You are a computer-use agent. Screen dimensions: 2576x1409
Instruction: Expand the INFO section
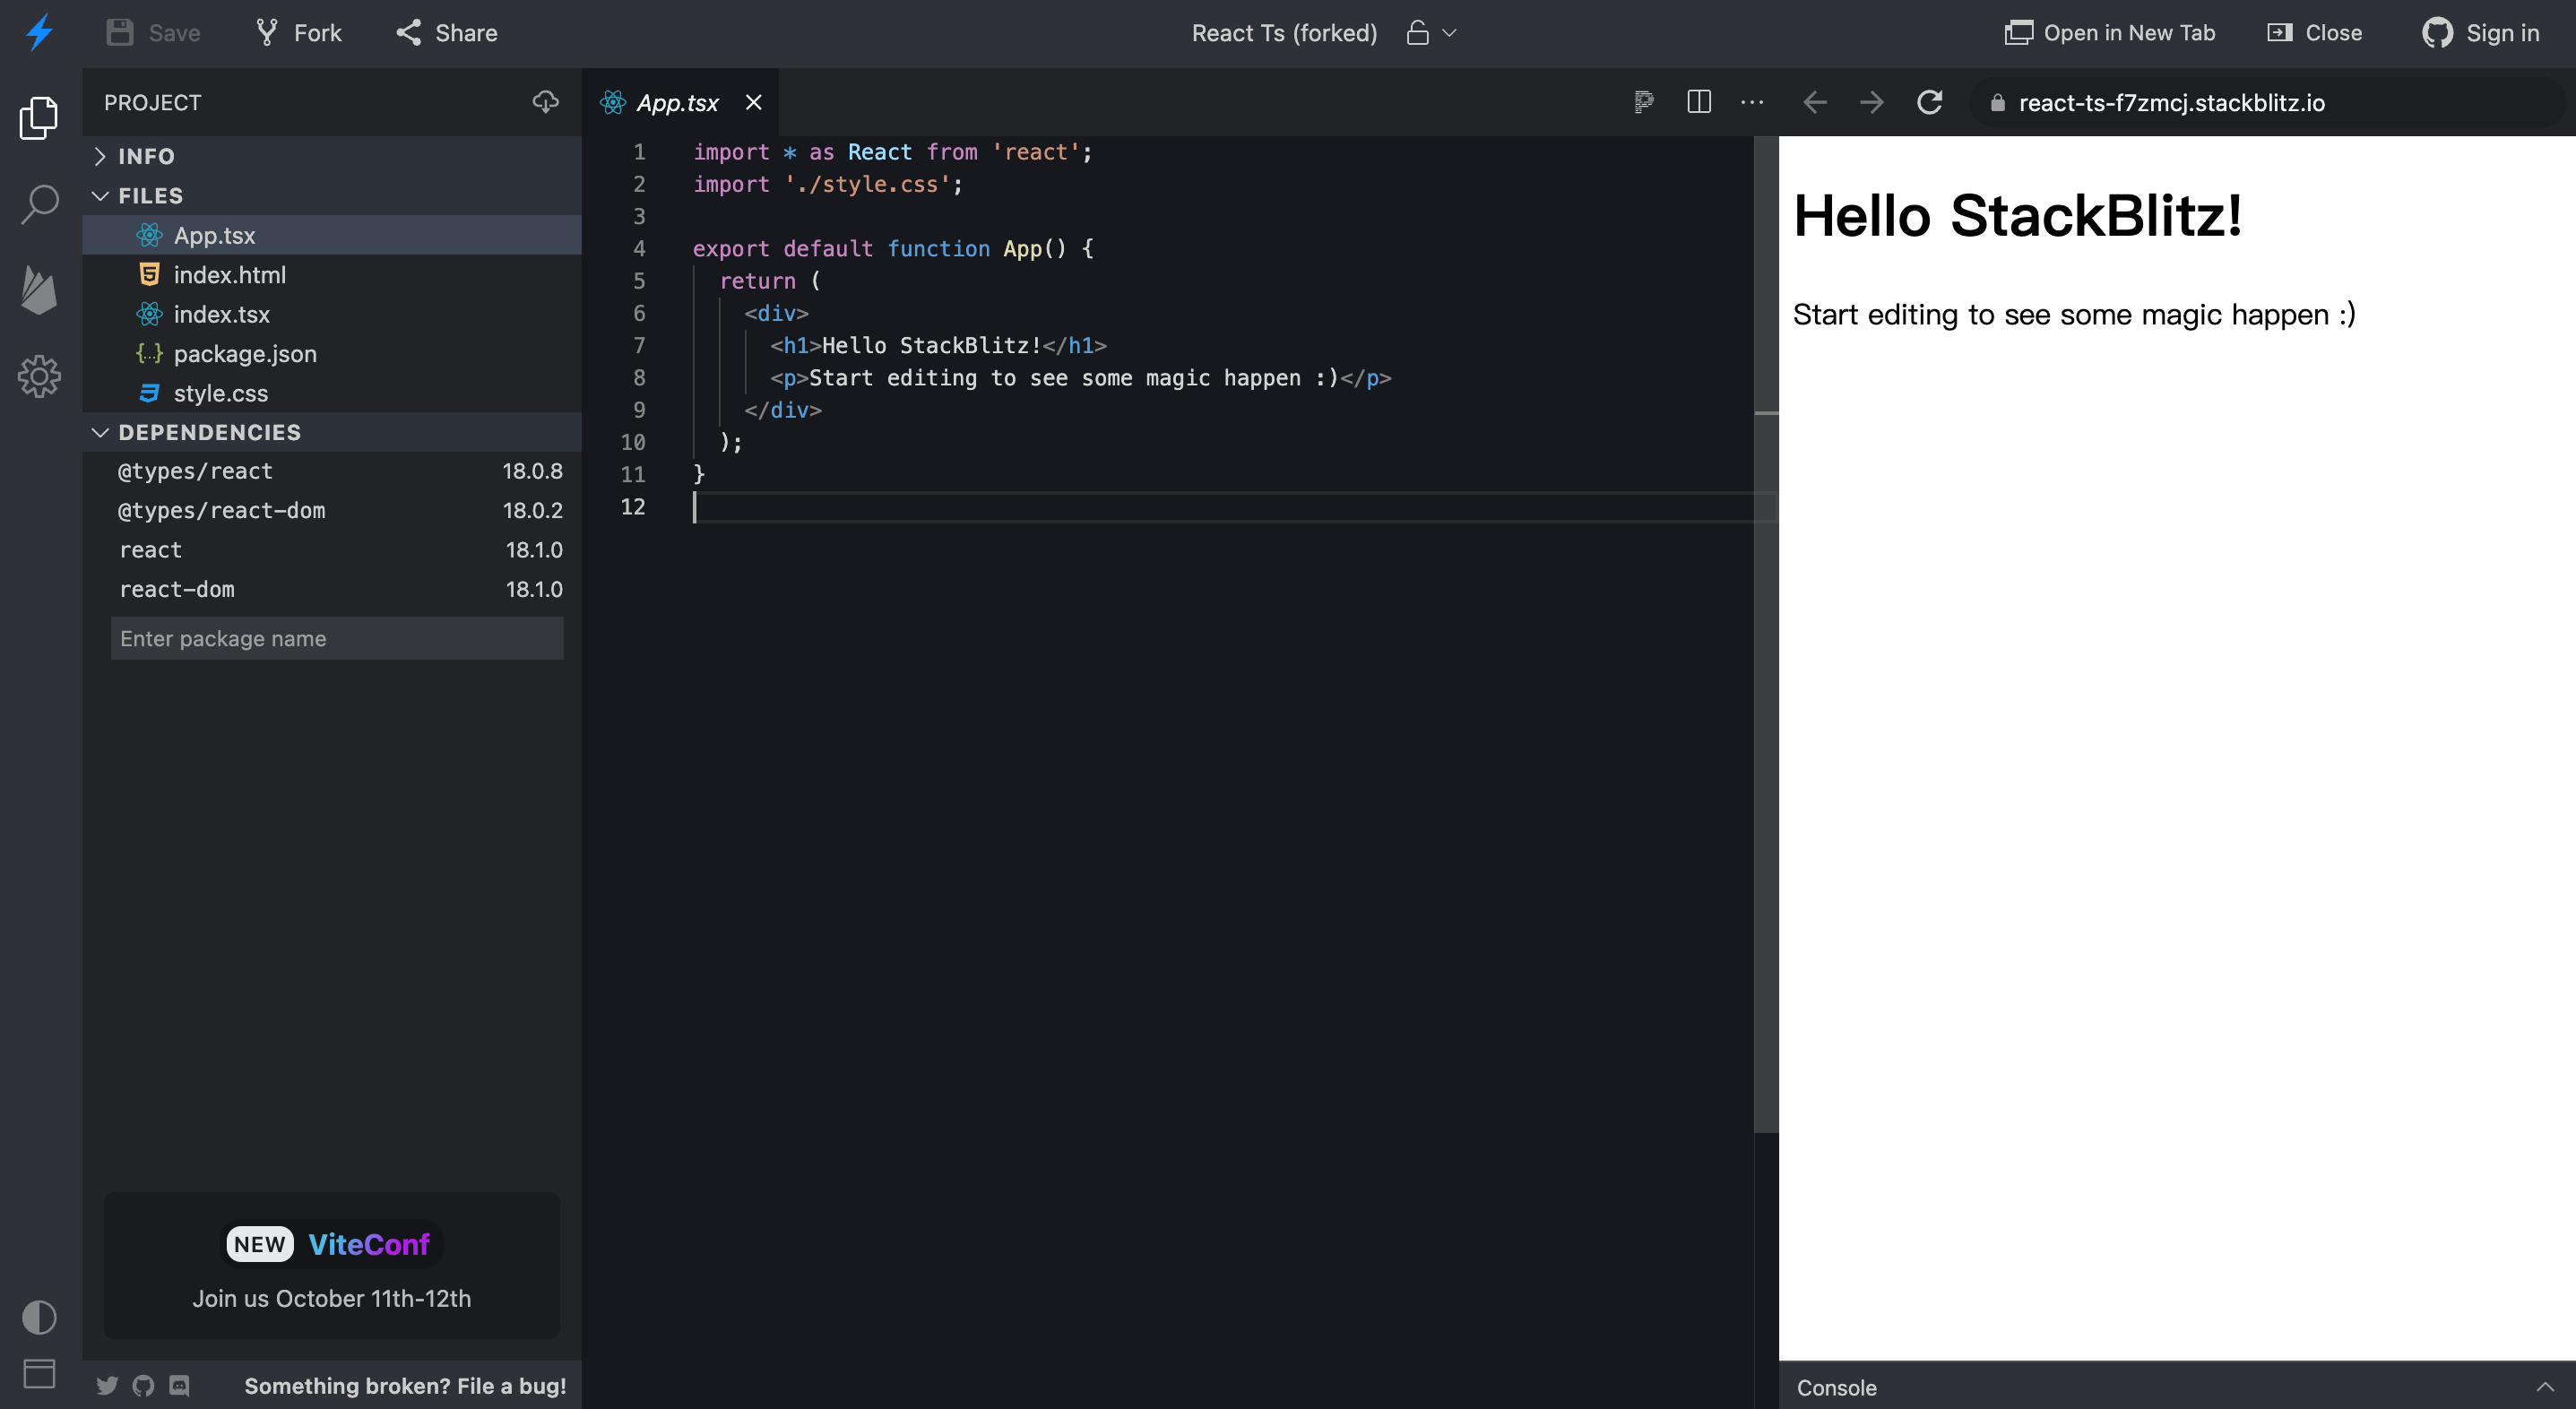[x=146, y=156]
